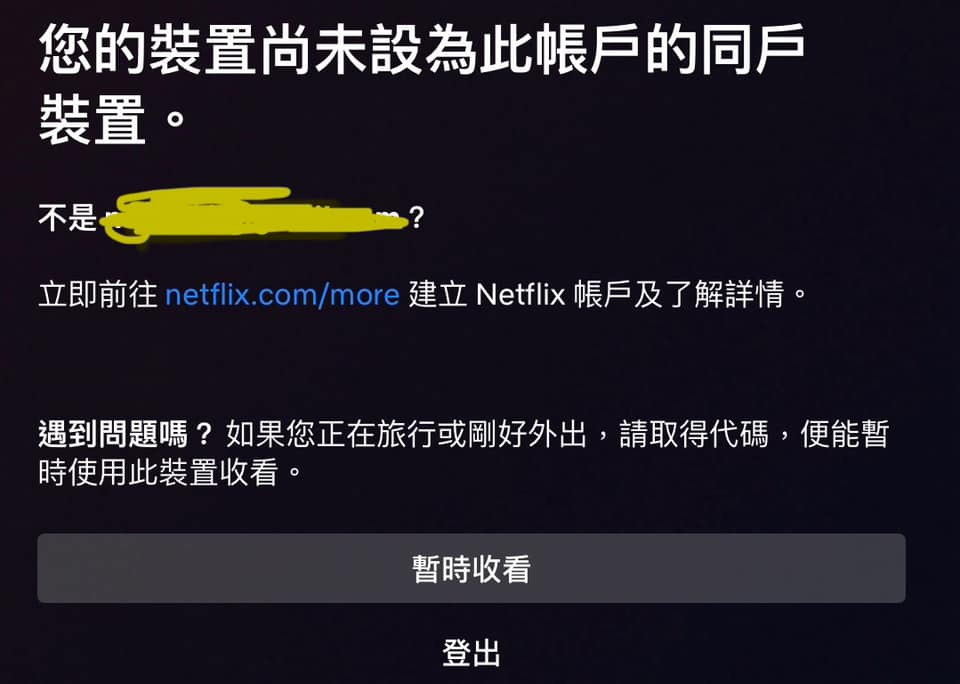
Task: Tap the 暫時收看 button
Action: [471, 568]
